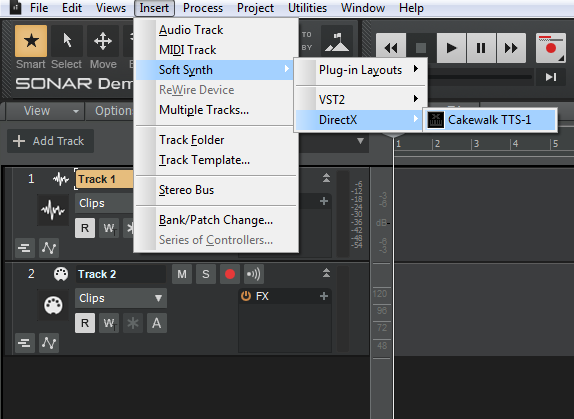Toggle Track 2 archive A button

point(157,323)
